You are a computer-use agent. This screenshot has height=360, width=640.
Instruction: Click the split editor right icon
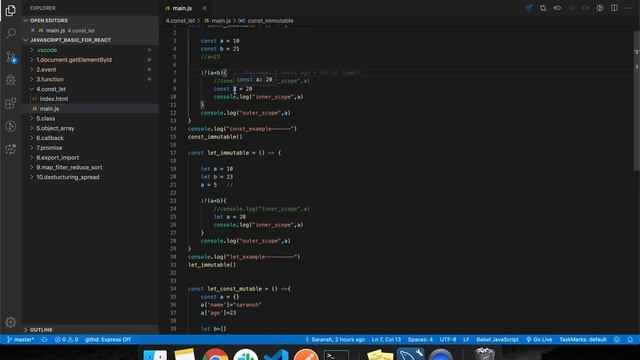(614, 8)
